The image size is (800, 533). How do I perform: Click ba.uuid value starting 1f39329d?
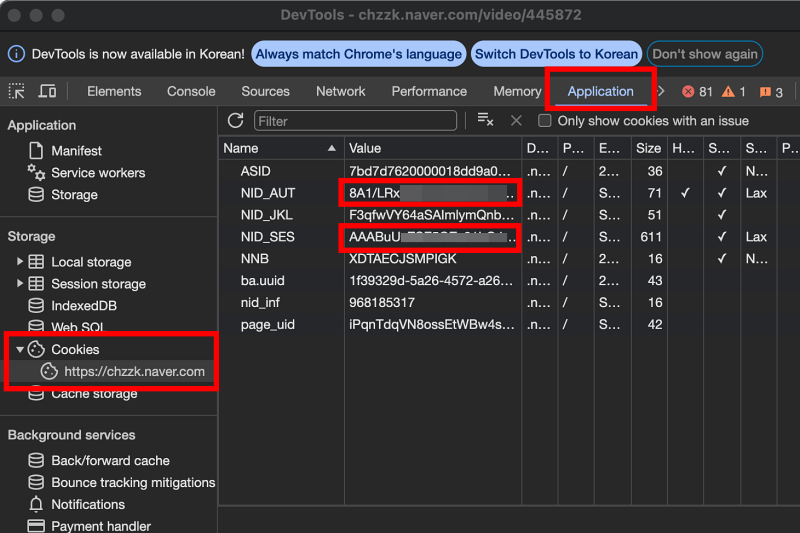(431, 281)
